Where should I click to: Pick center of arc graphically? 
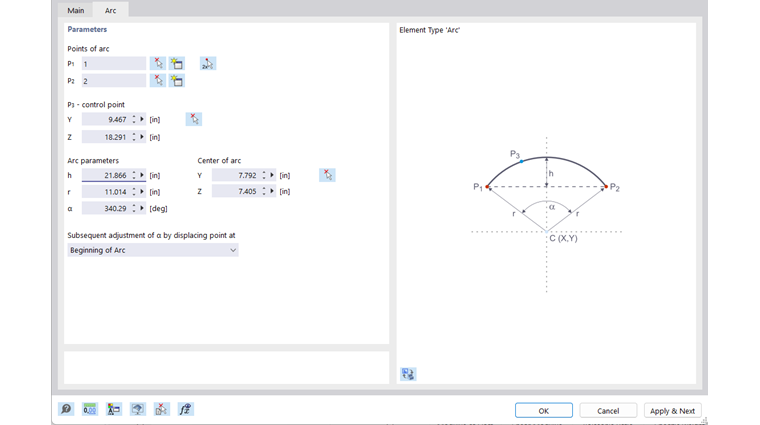point(328,175)
